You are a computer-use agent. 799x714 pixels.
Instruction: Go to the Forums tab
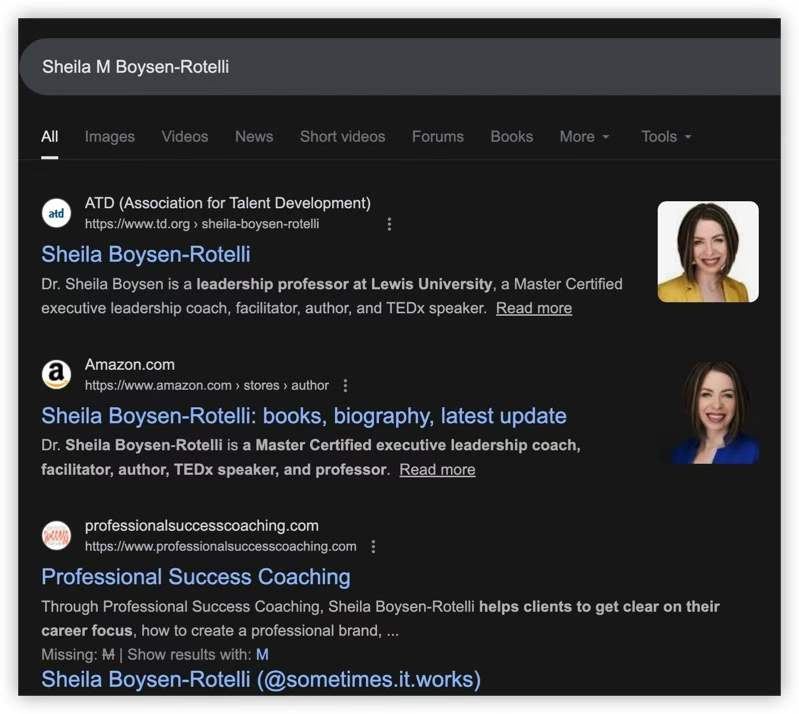(438, 137)
